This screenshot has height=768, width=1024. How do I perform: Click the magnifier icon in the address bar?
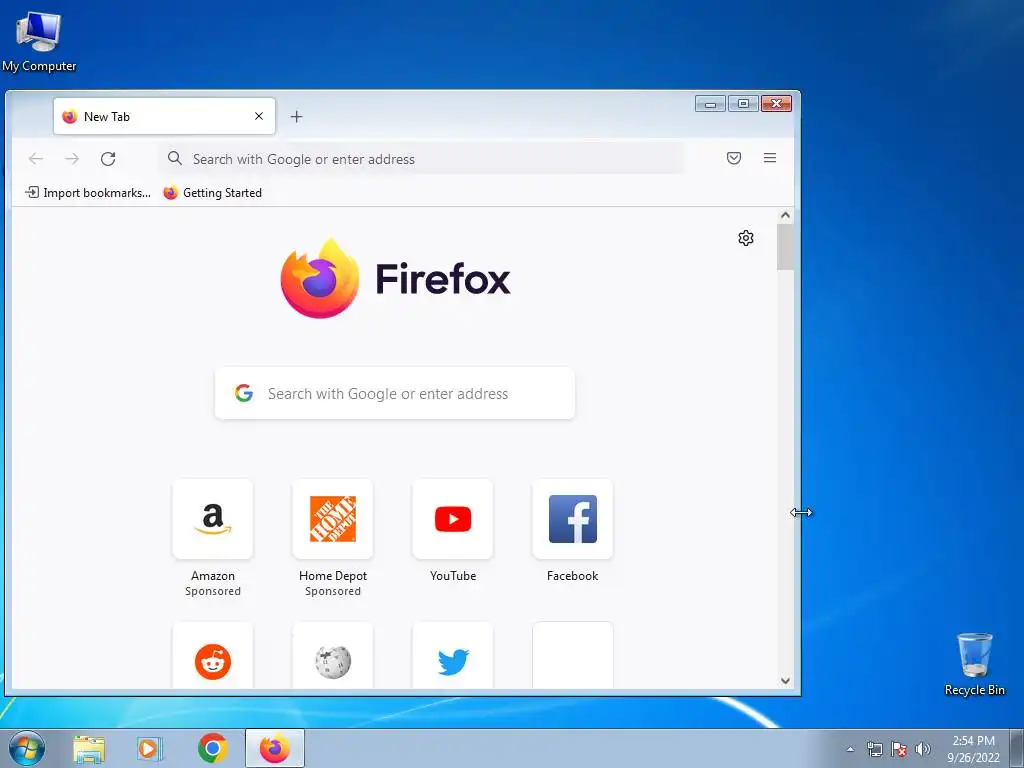[174, 158]
